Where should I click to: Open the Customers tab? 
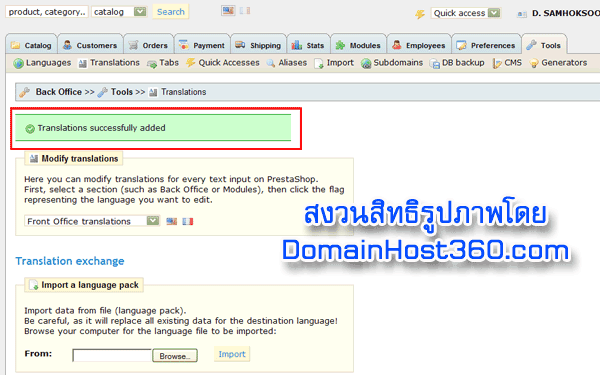click(x=90, y=45)
